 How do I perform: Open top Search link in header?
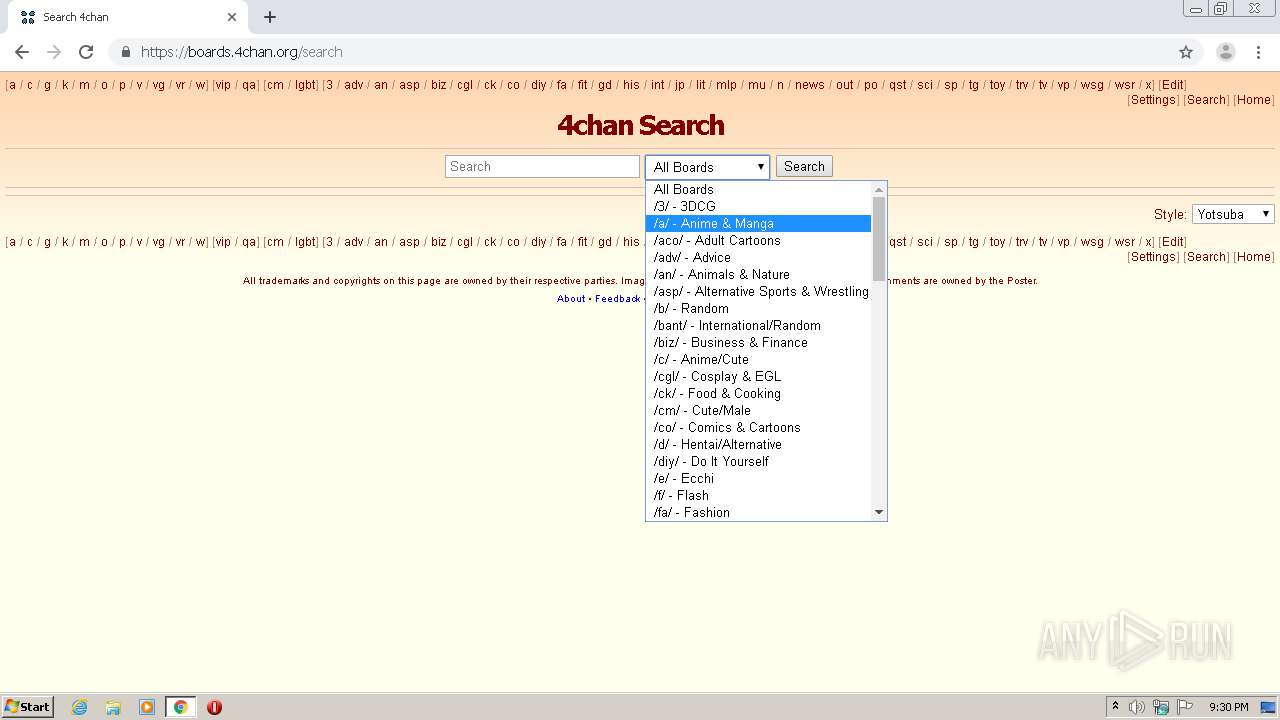(1206, 100)
